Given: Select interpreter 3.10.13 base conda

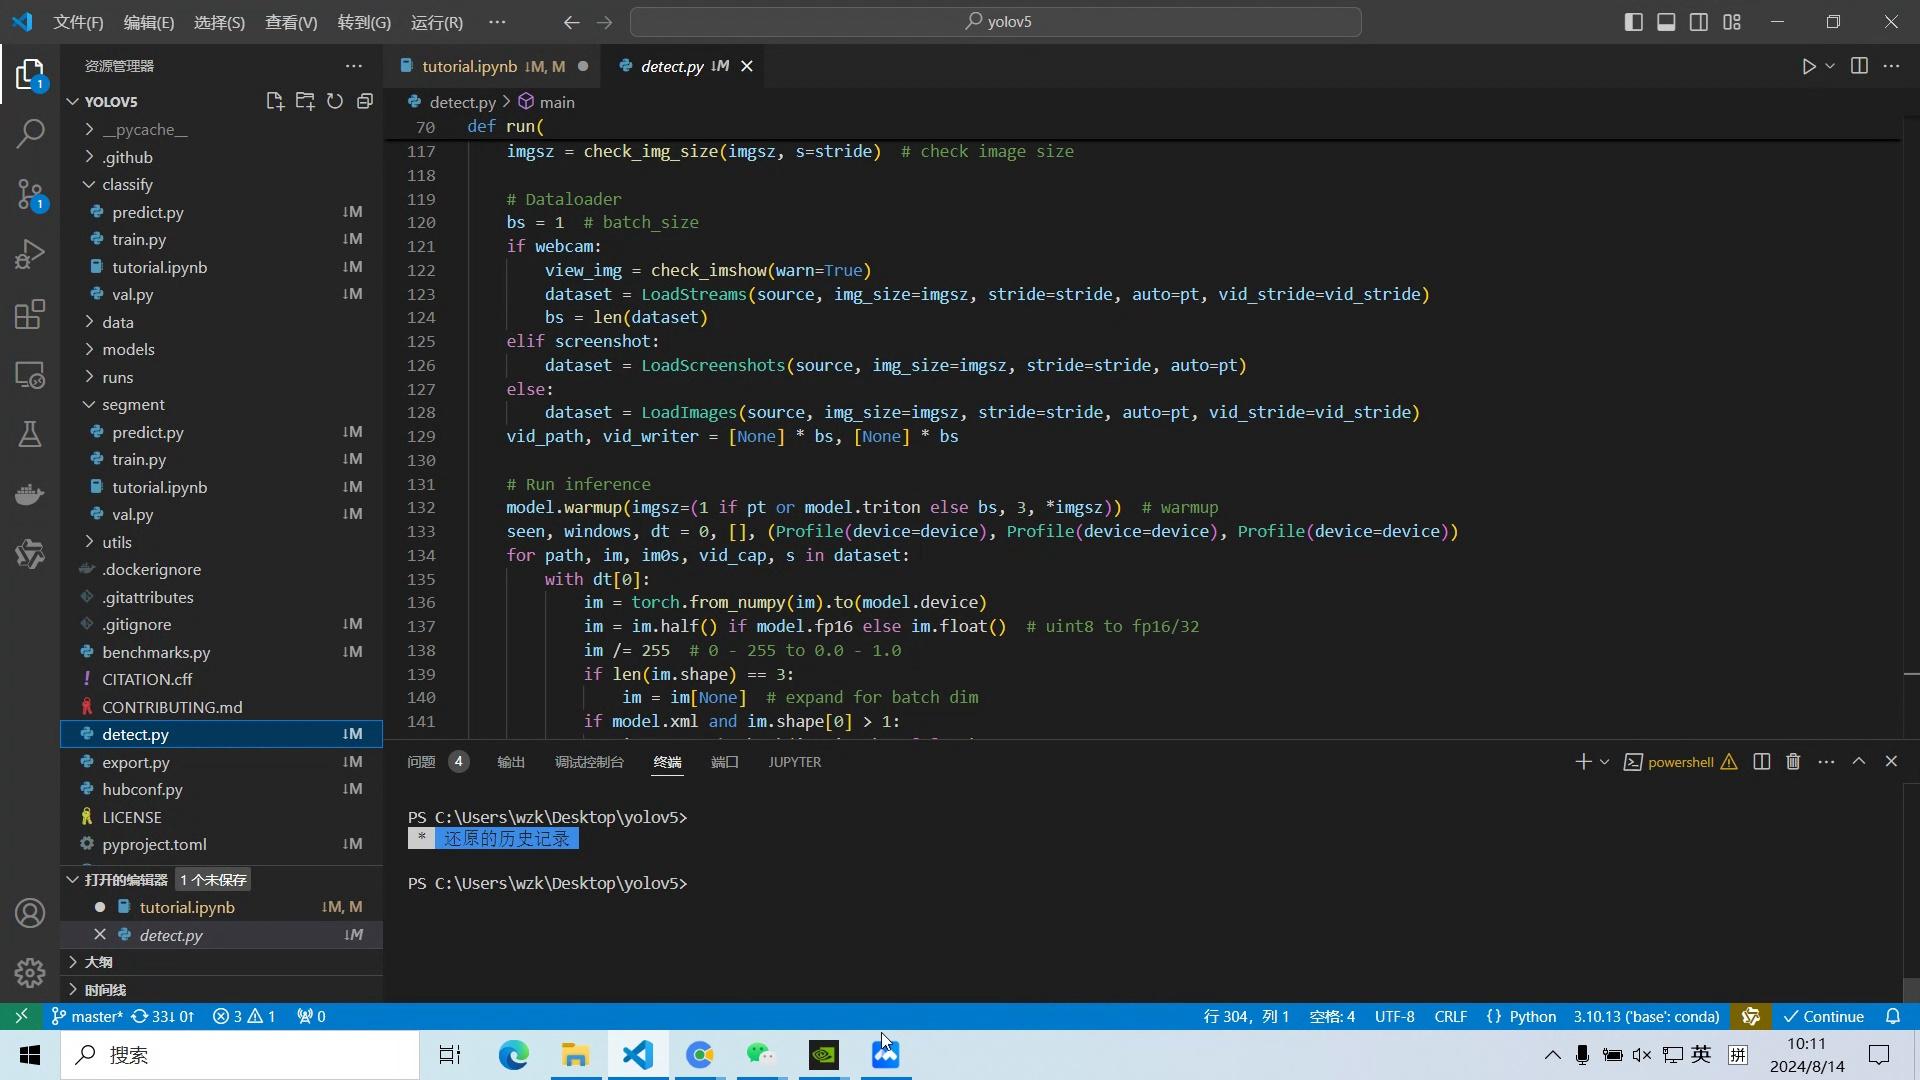Looking at the screenshot, I should coord(1647,1016).
